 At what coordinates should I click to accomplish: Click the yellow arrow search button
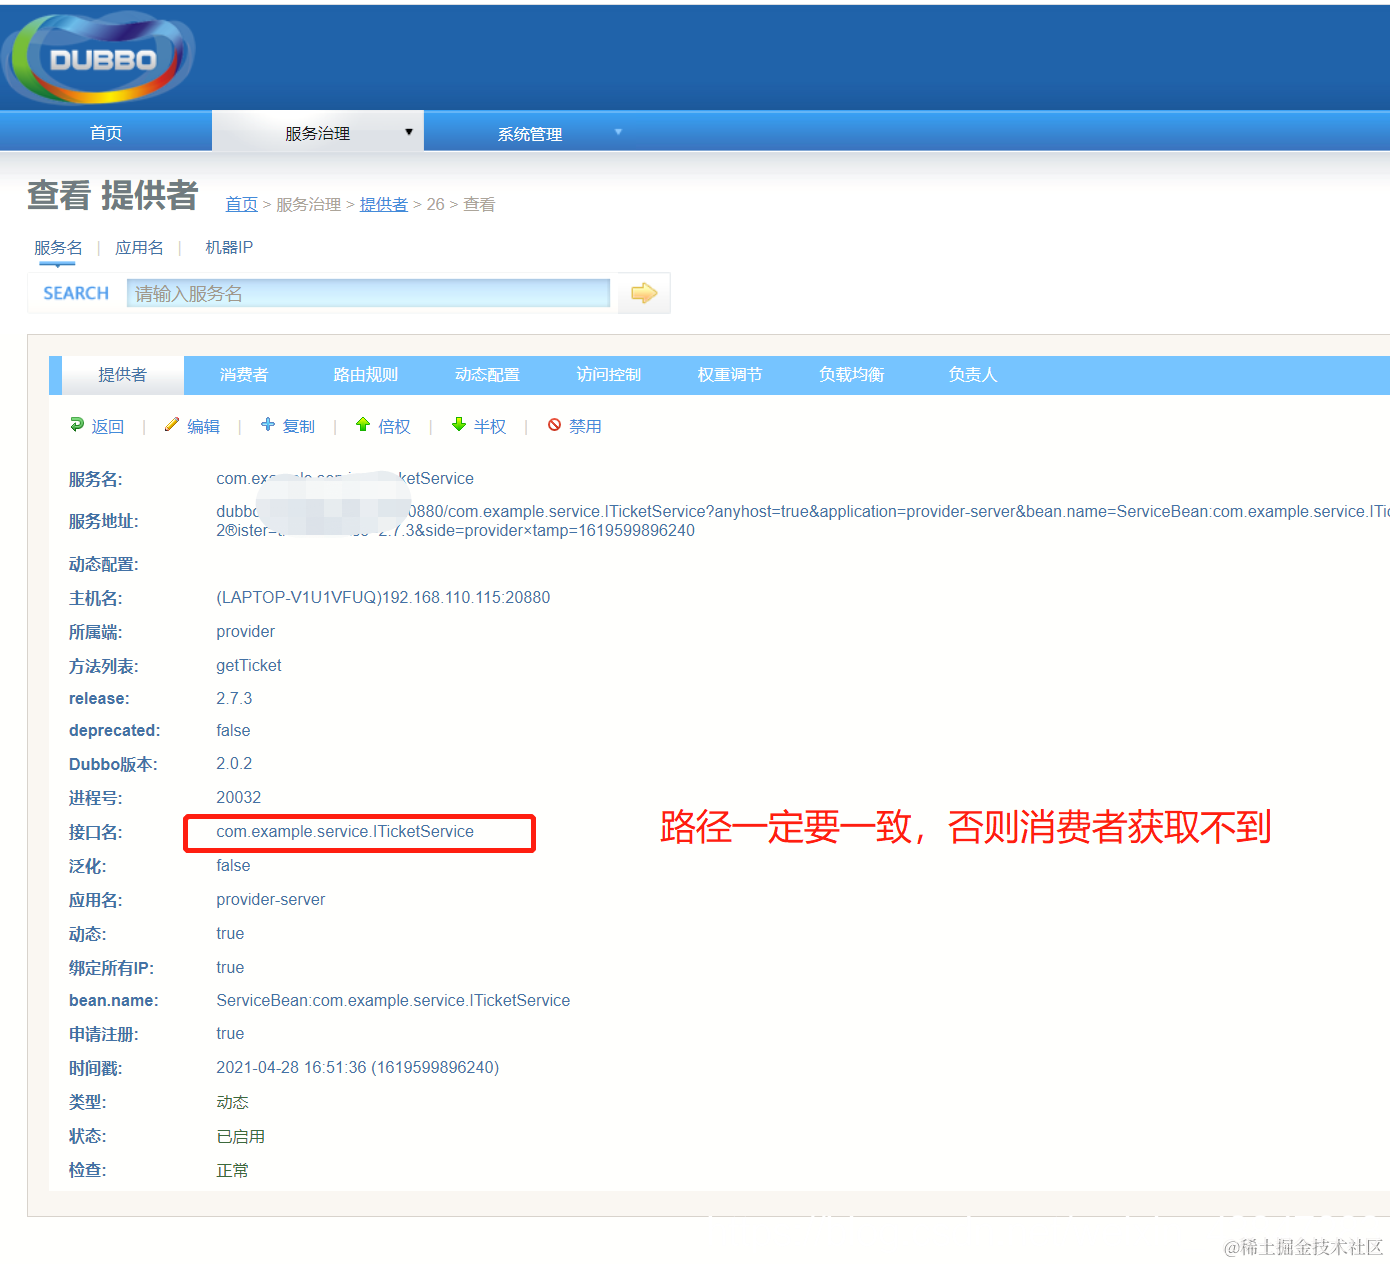coord(644,293)
